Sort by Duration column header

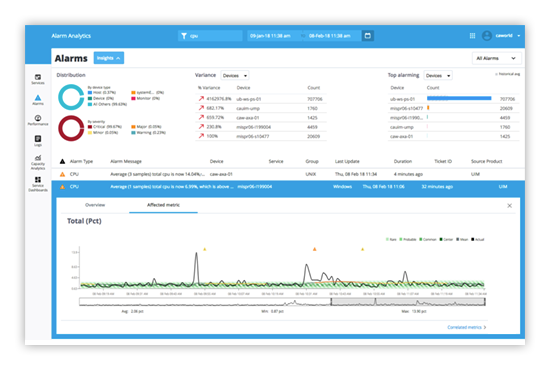[x=403, y=161]
